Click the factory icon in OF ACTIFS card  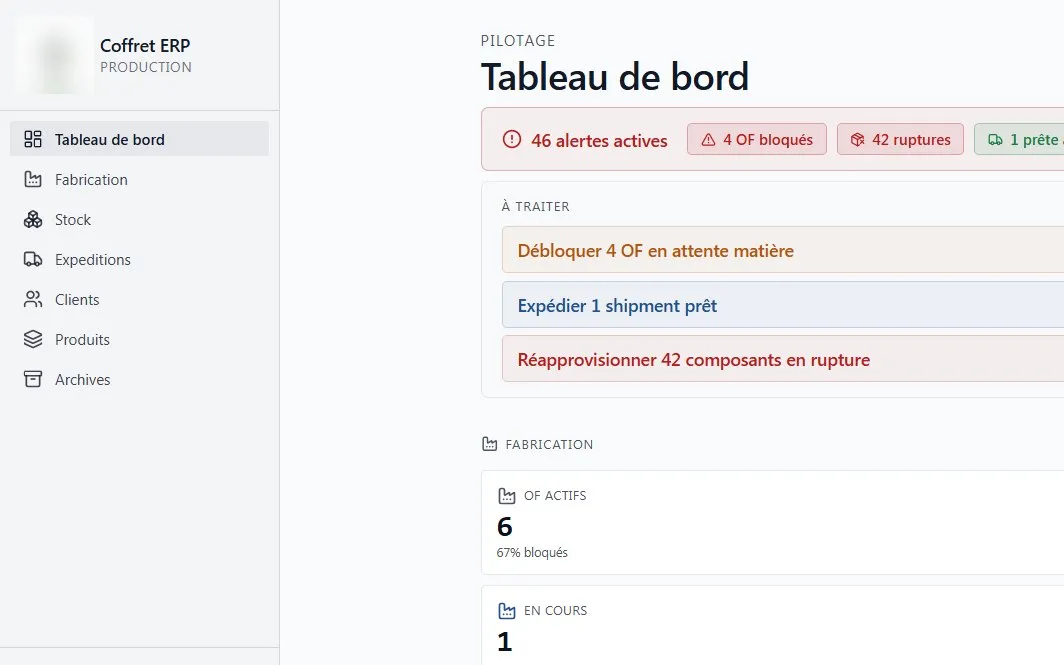click(507, 495)
